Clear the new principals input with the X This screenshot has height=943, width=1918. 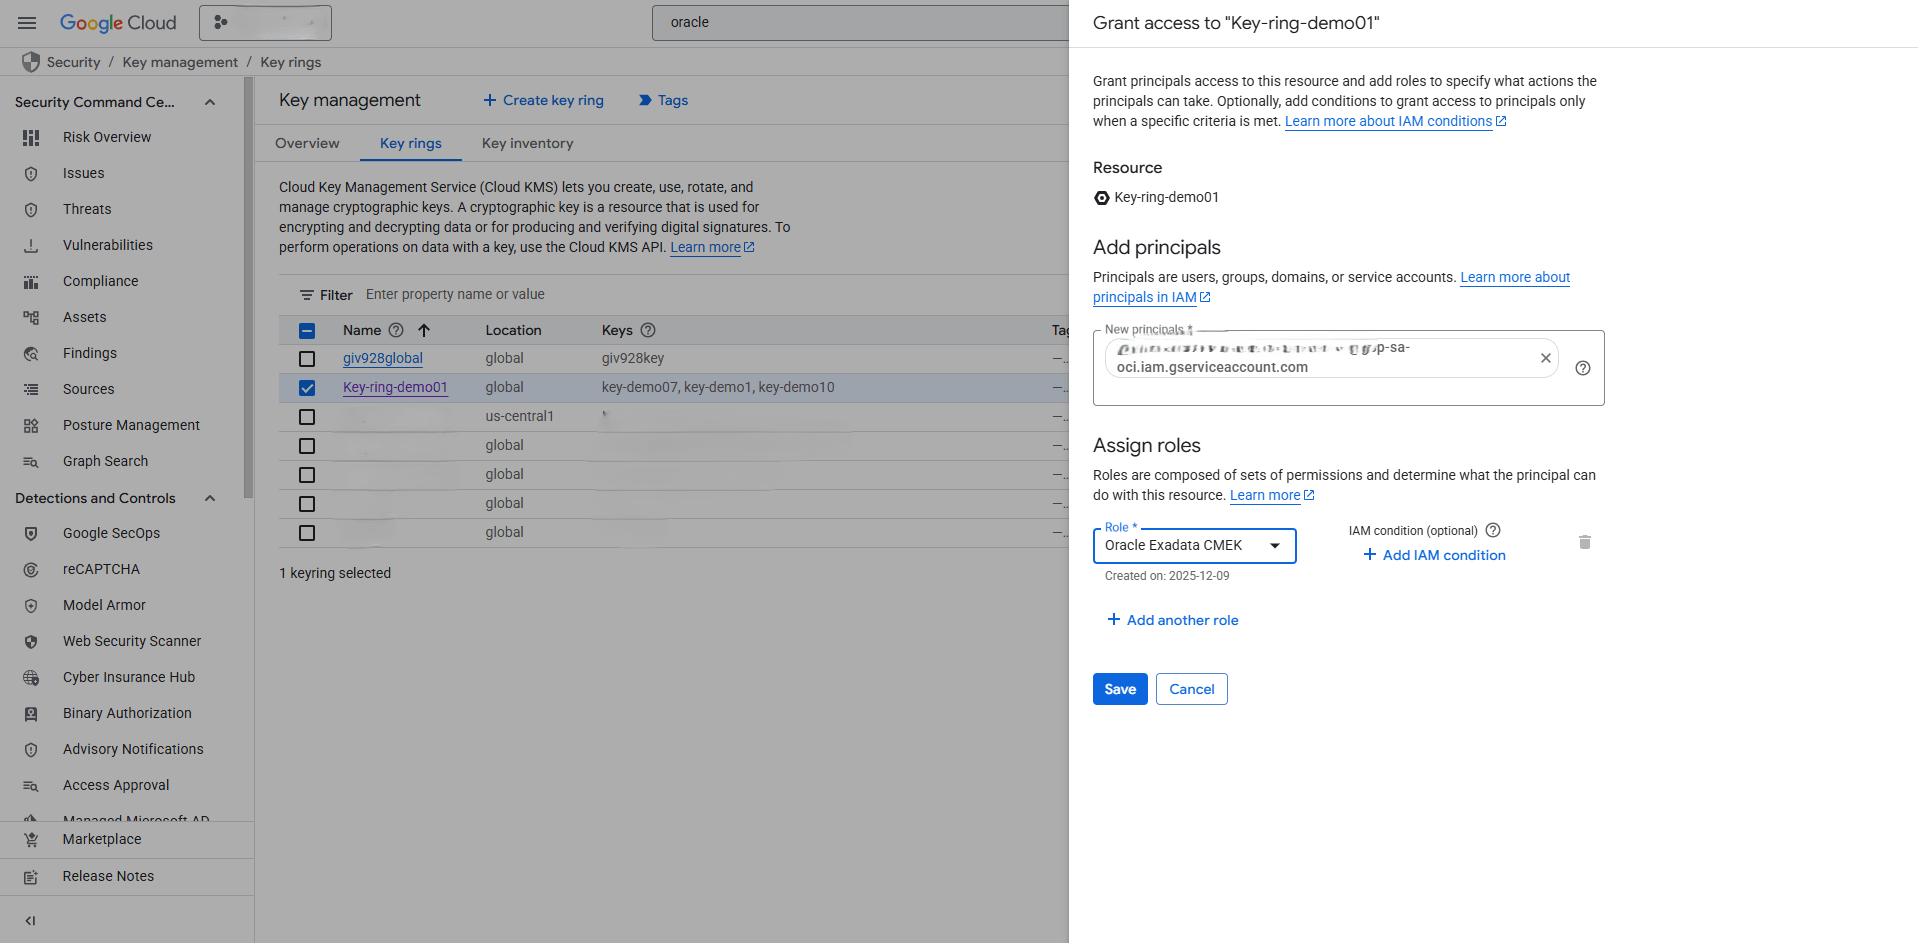point(1545,357)
